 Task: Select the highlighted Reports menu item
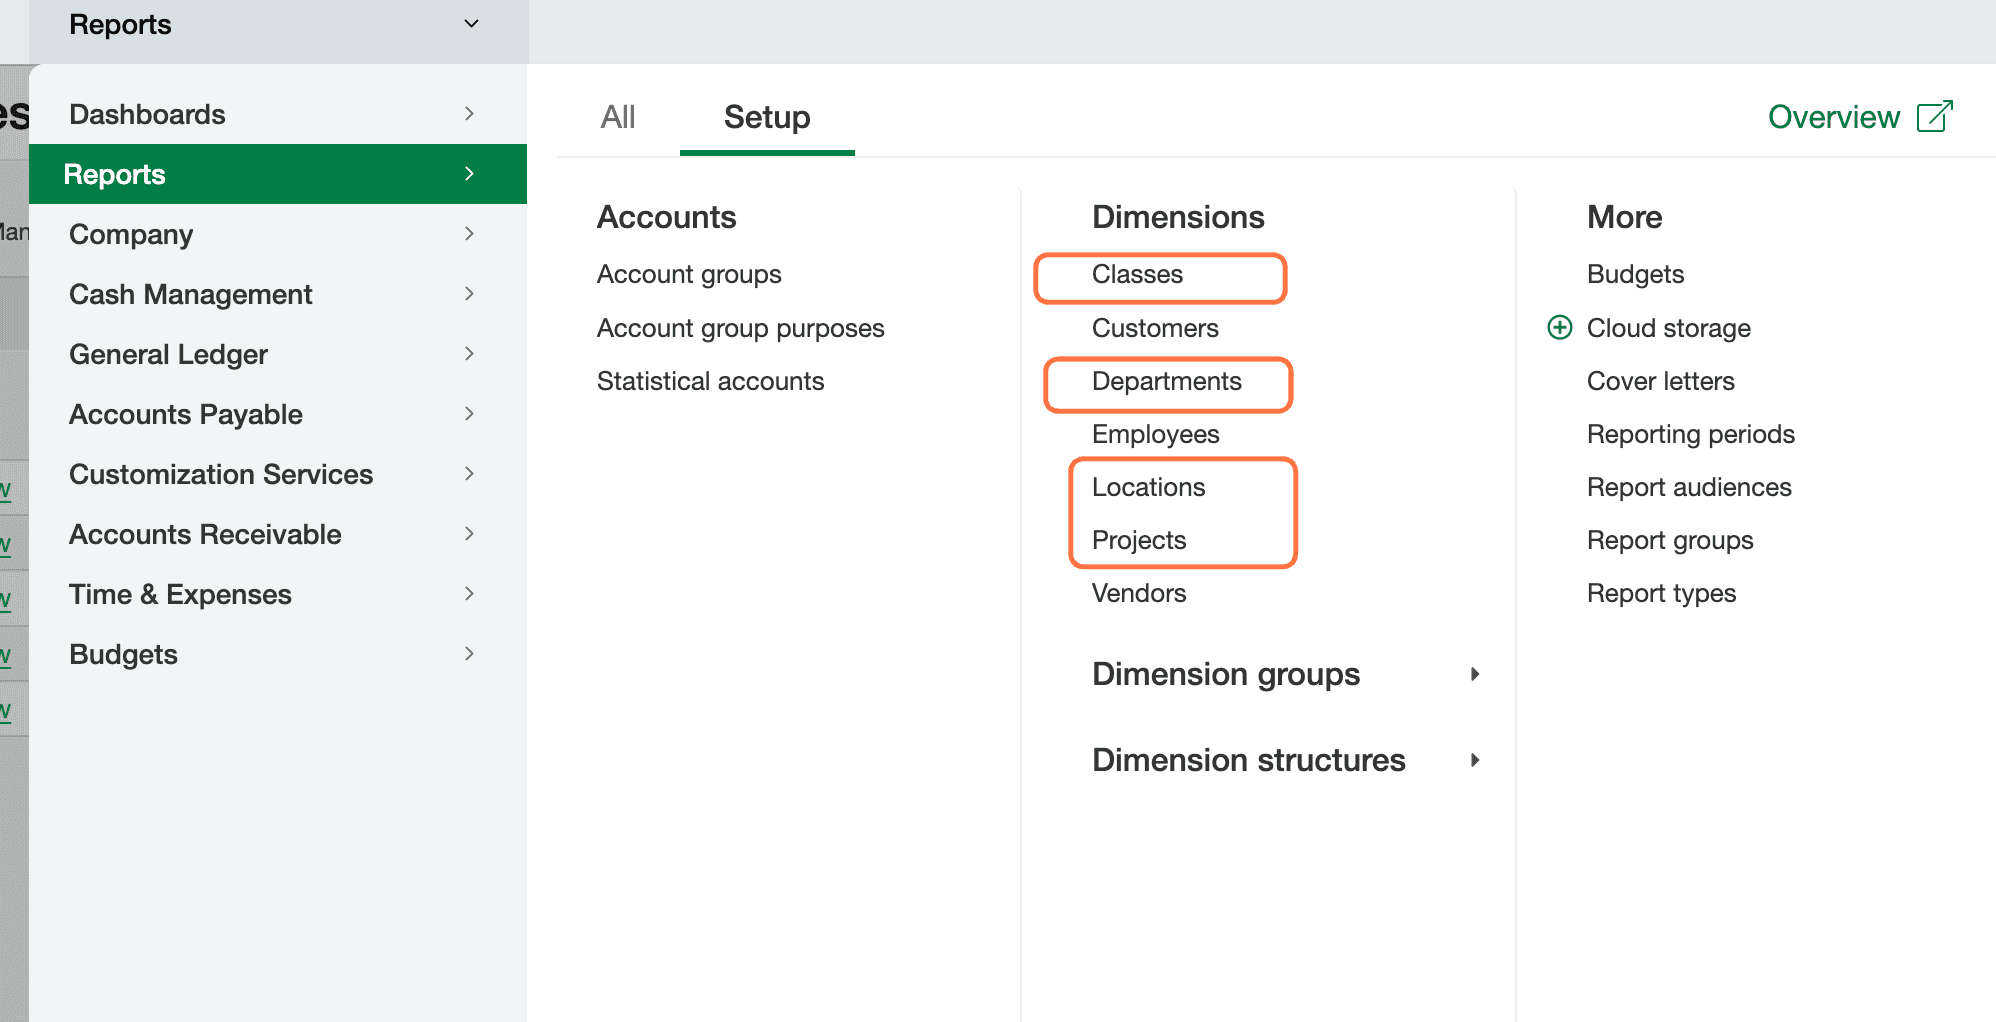[278, 174]
